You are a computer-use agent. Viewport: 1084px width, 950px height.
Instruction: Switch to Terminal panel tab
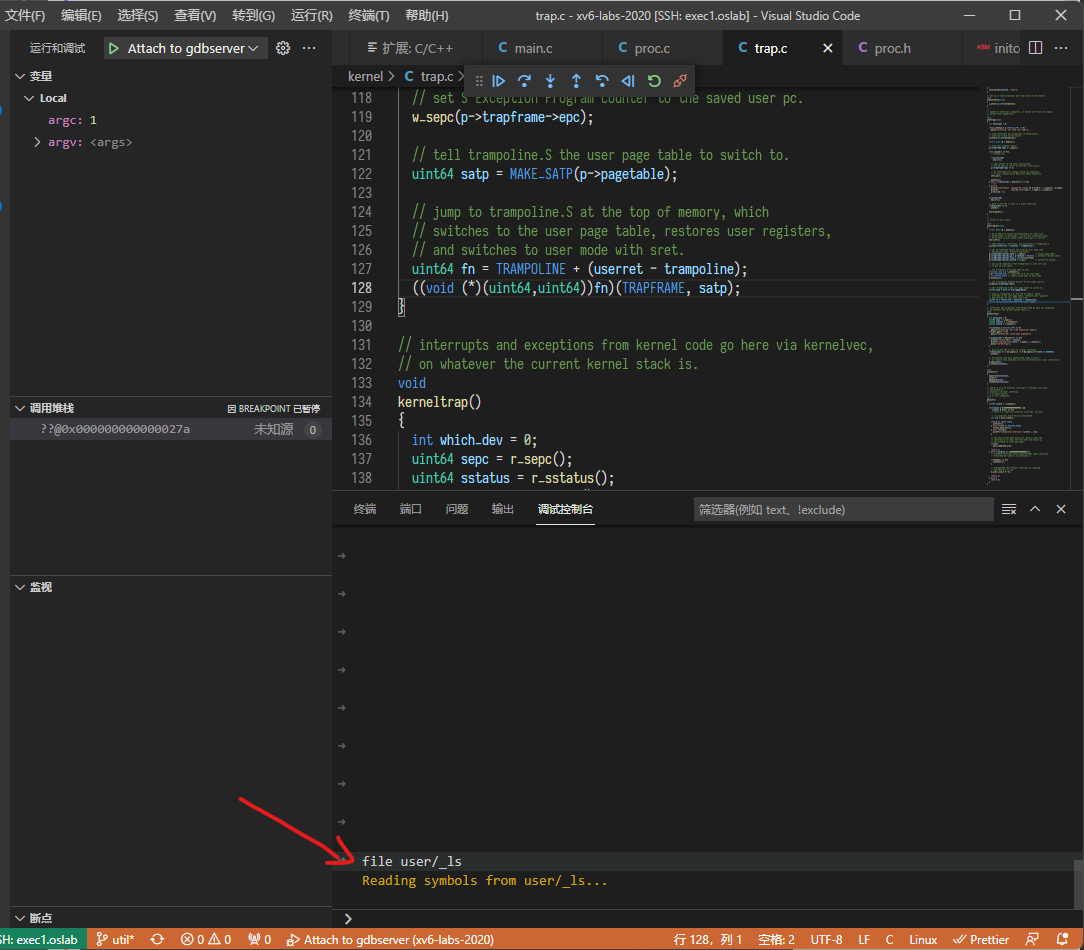(x=365, y=510)
